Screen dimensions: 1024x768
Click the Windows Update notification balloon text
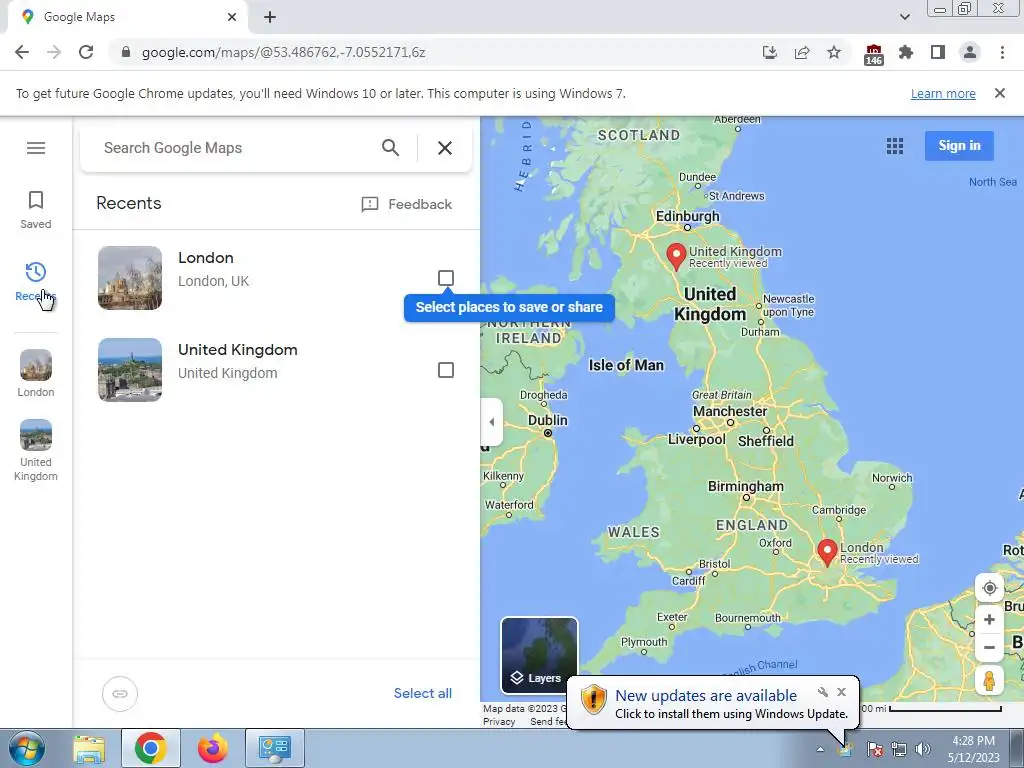coord(731,705)
